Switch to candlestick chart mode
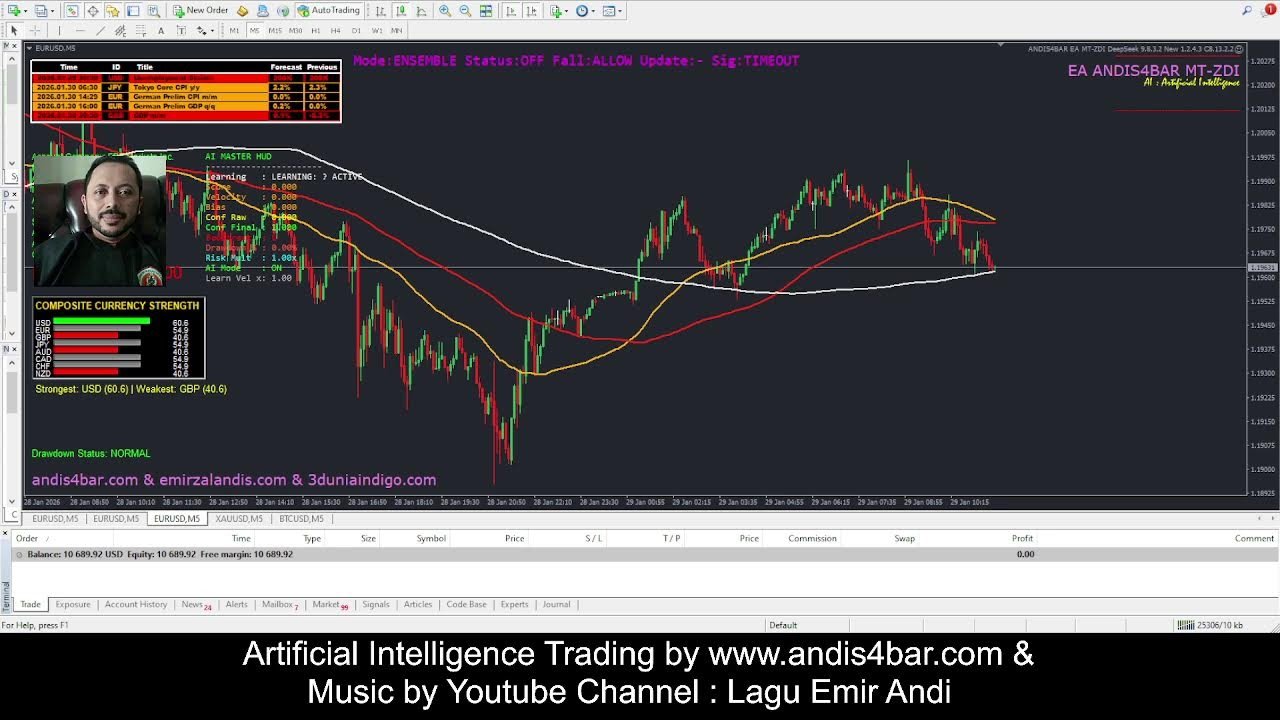Screen dimensions: 1280x720 [x=402, y=11]
